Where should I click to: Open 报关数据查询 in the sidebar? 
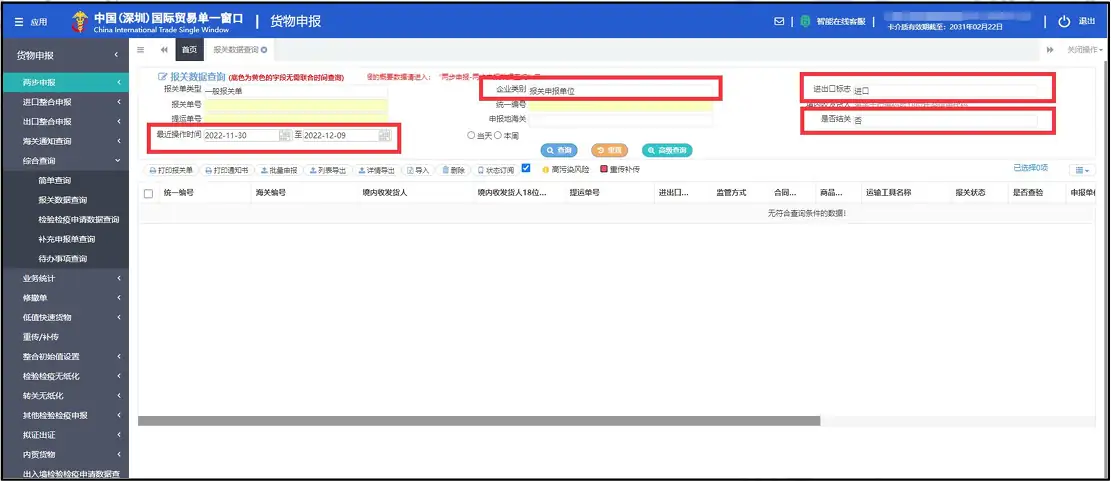(63, 200)
